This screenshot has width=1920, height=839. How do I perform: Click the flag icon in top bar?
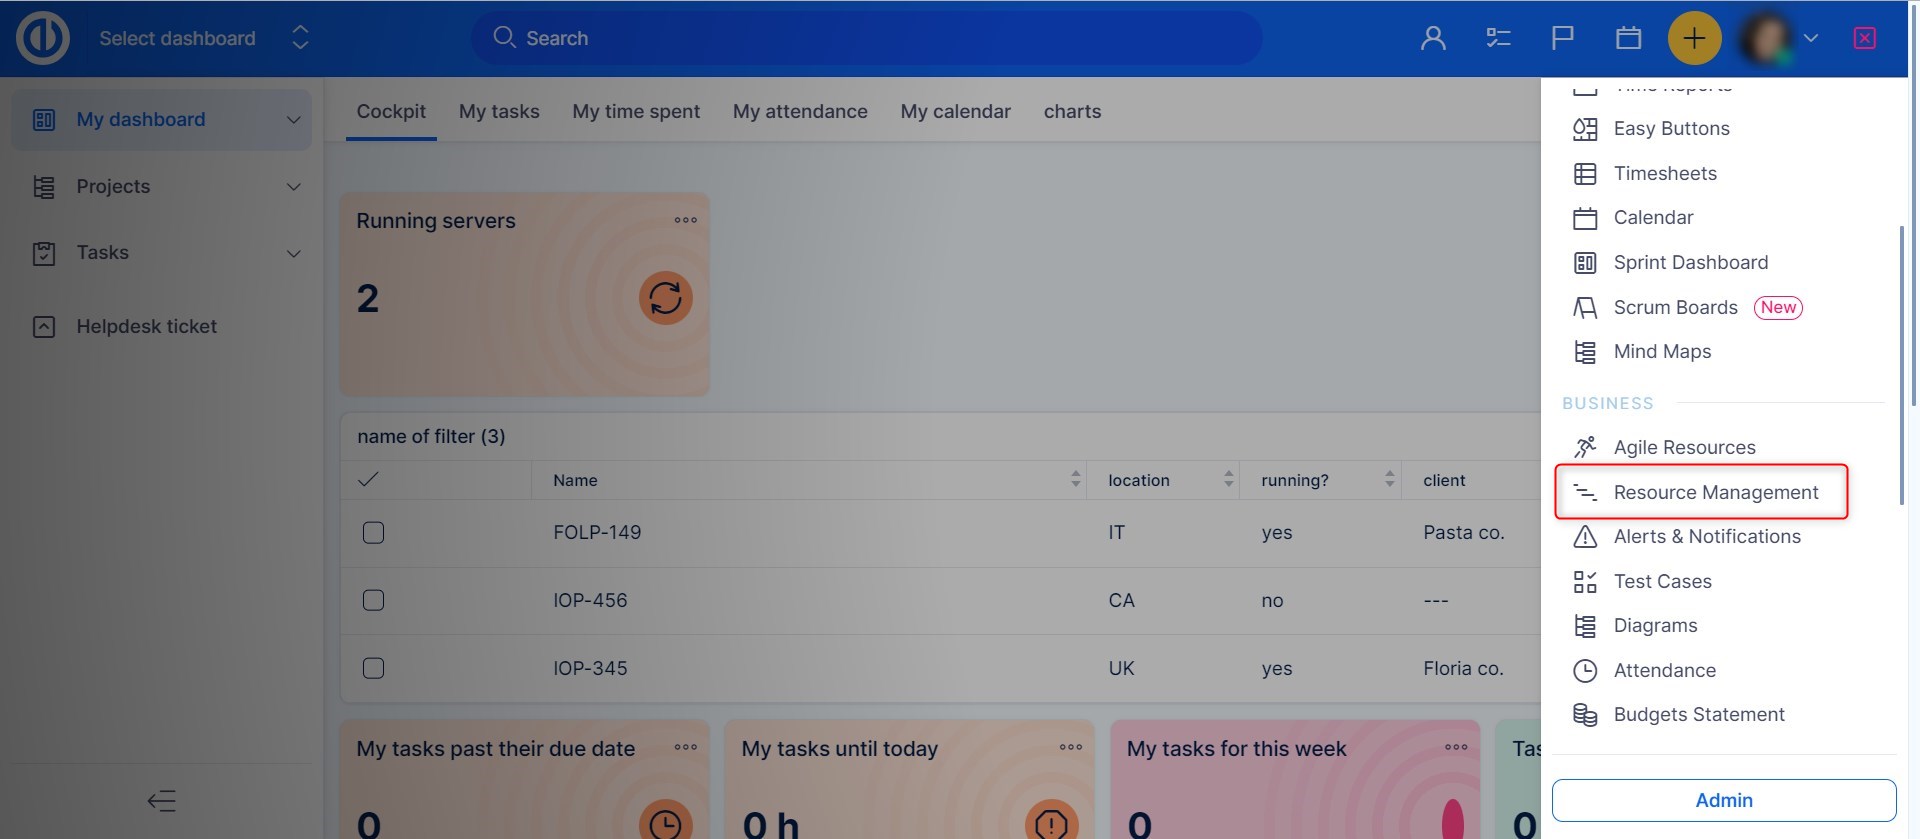(1562, 38)
